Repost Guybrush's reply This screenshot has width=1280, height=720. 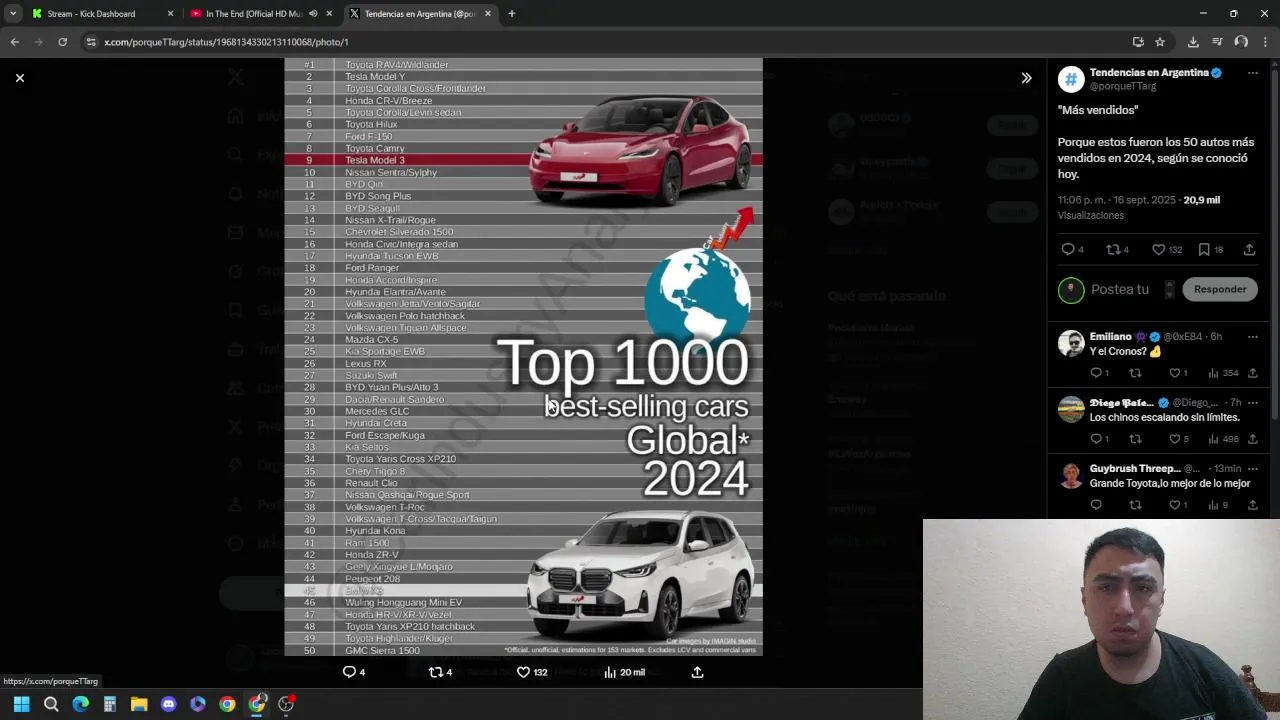coord(1135,505)
